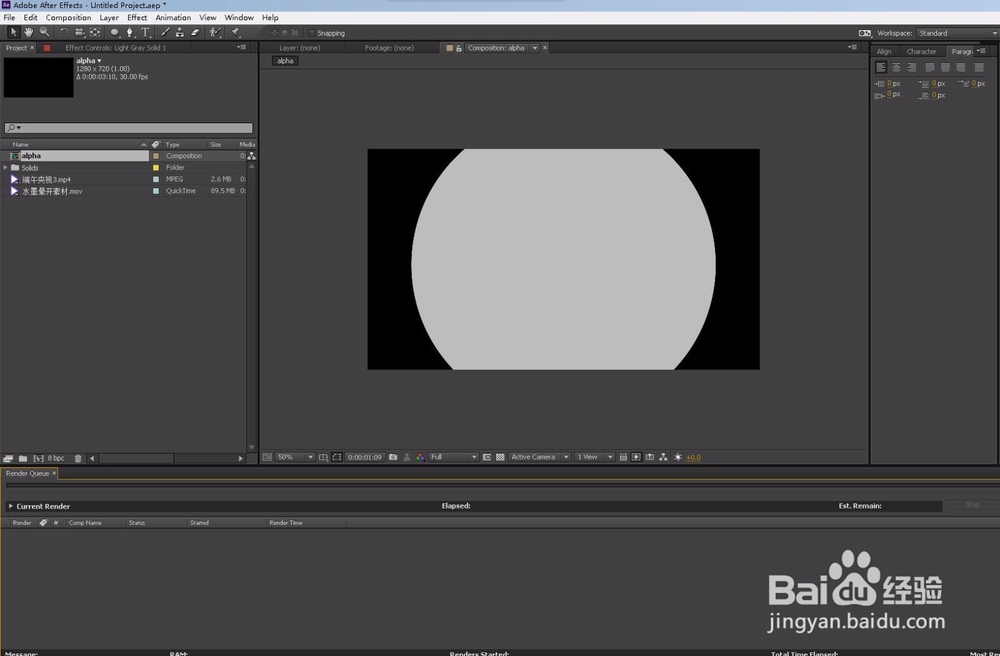Select Left align text in Paragraph panel

pyautogui.click(x=881, y=67)
